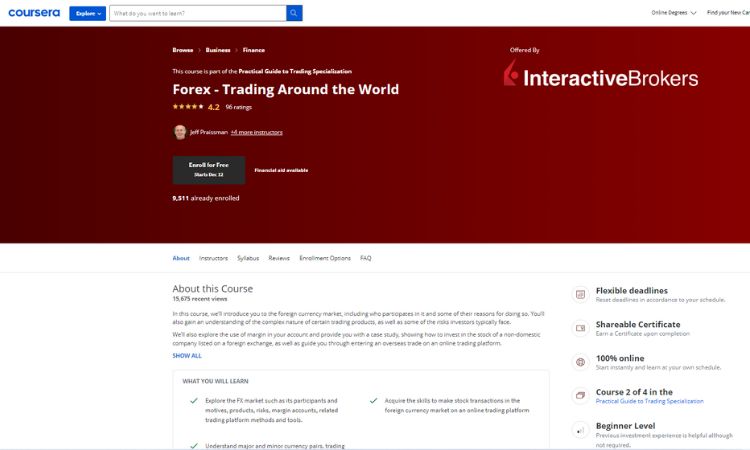750x450 pixels.
Task: Click the '15,675 recent views' text
Action: pos(200,299)
